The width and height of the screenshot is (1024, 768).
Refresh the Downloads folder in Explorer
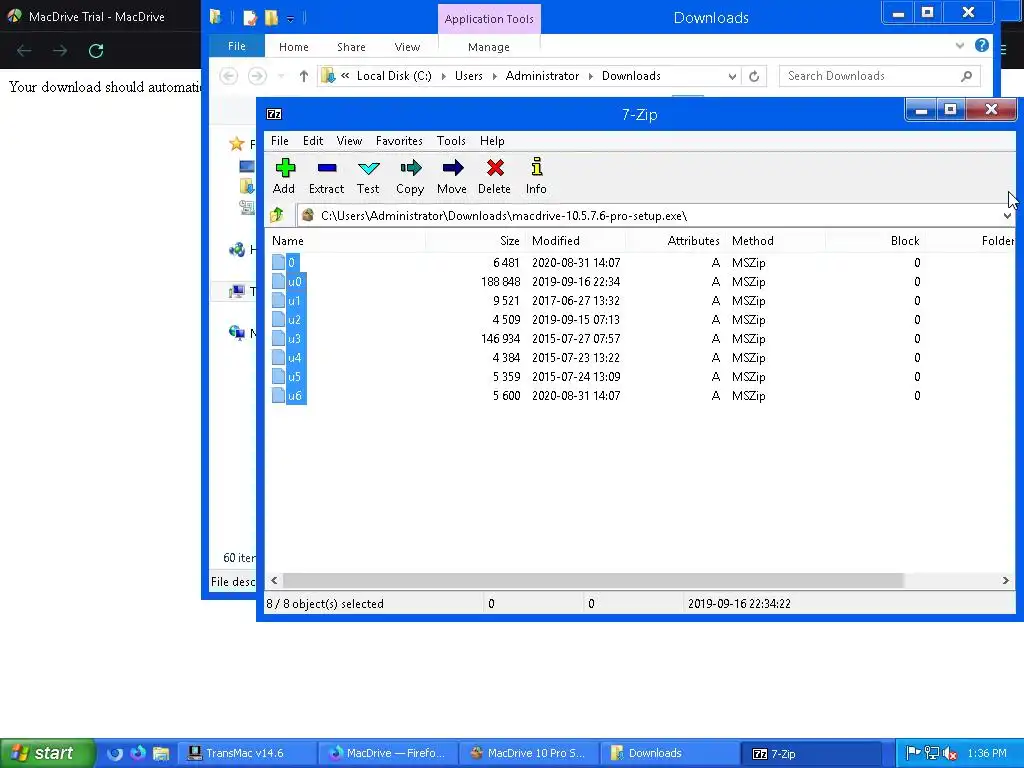tap(754, 76)
